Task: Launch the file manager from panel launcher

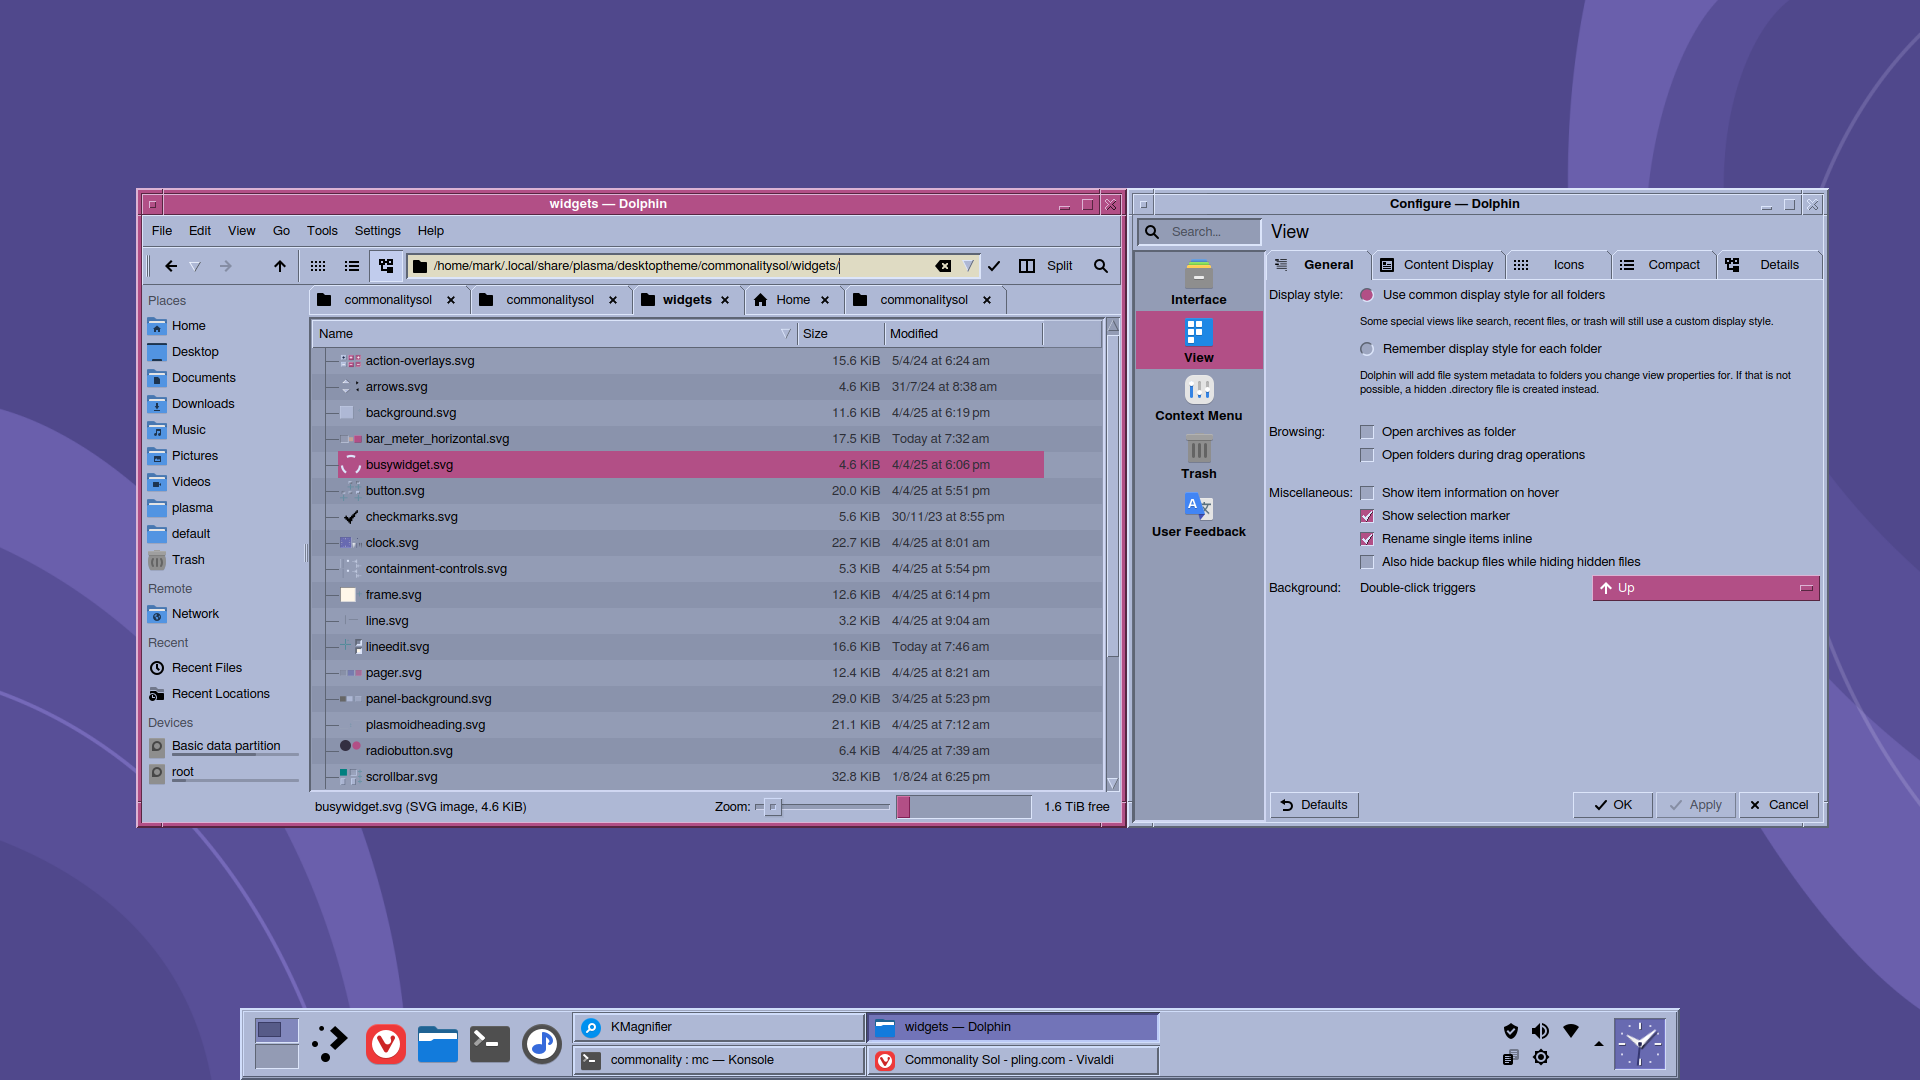Action: click(438, 1044)
